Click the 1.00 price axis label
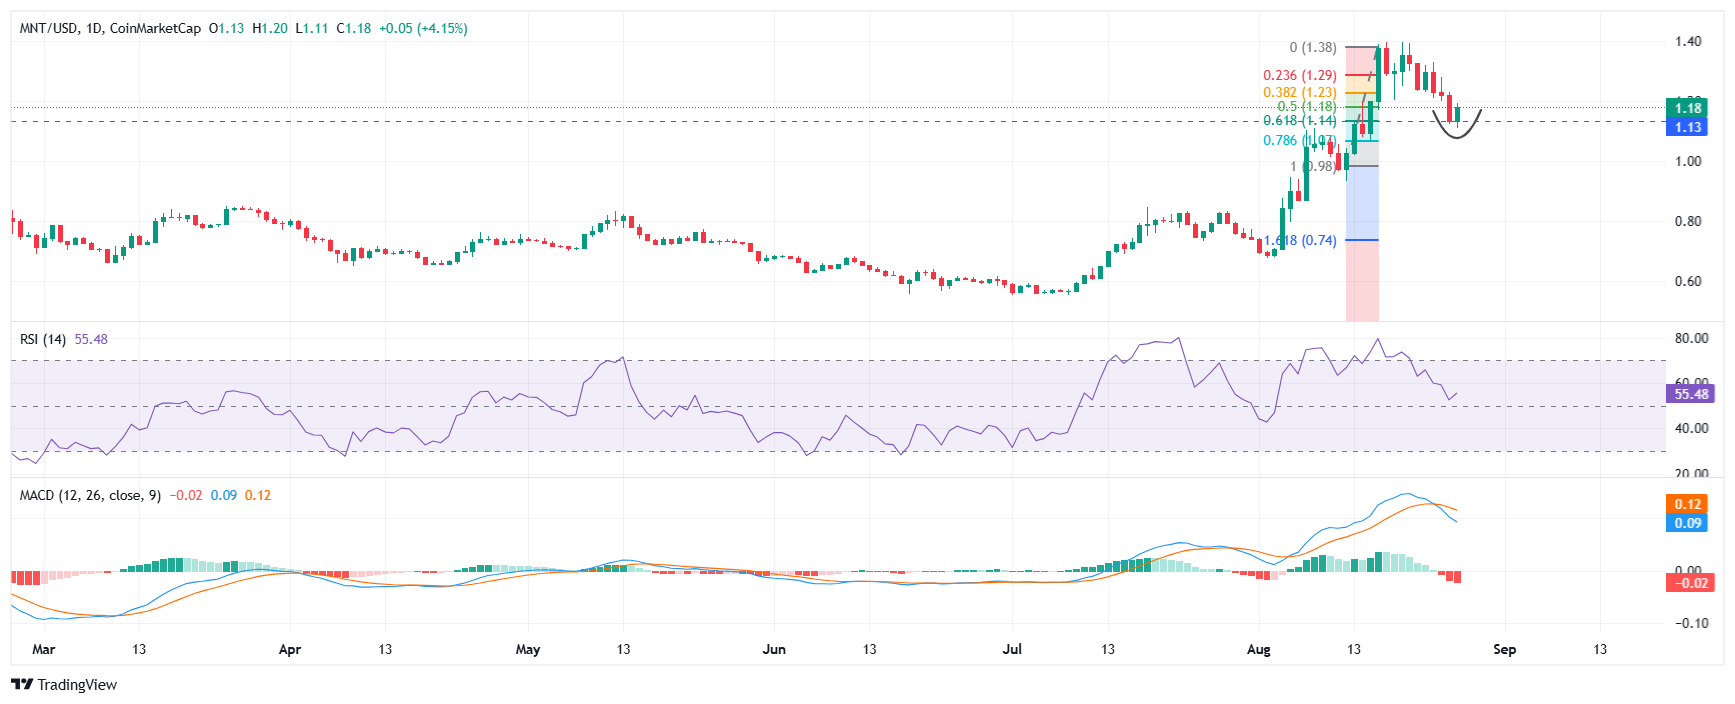1735x704 pixels. 1688,161
